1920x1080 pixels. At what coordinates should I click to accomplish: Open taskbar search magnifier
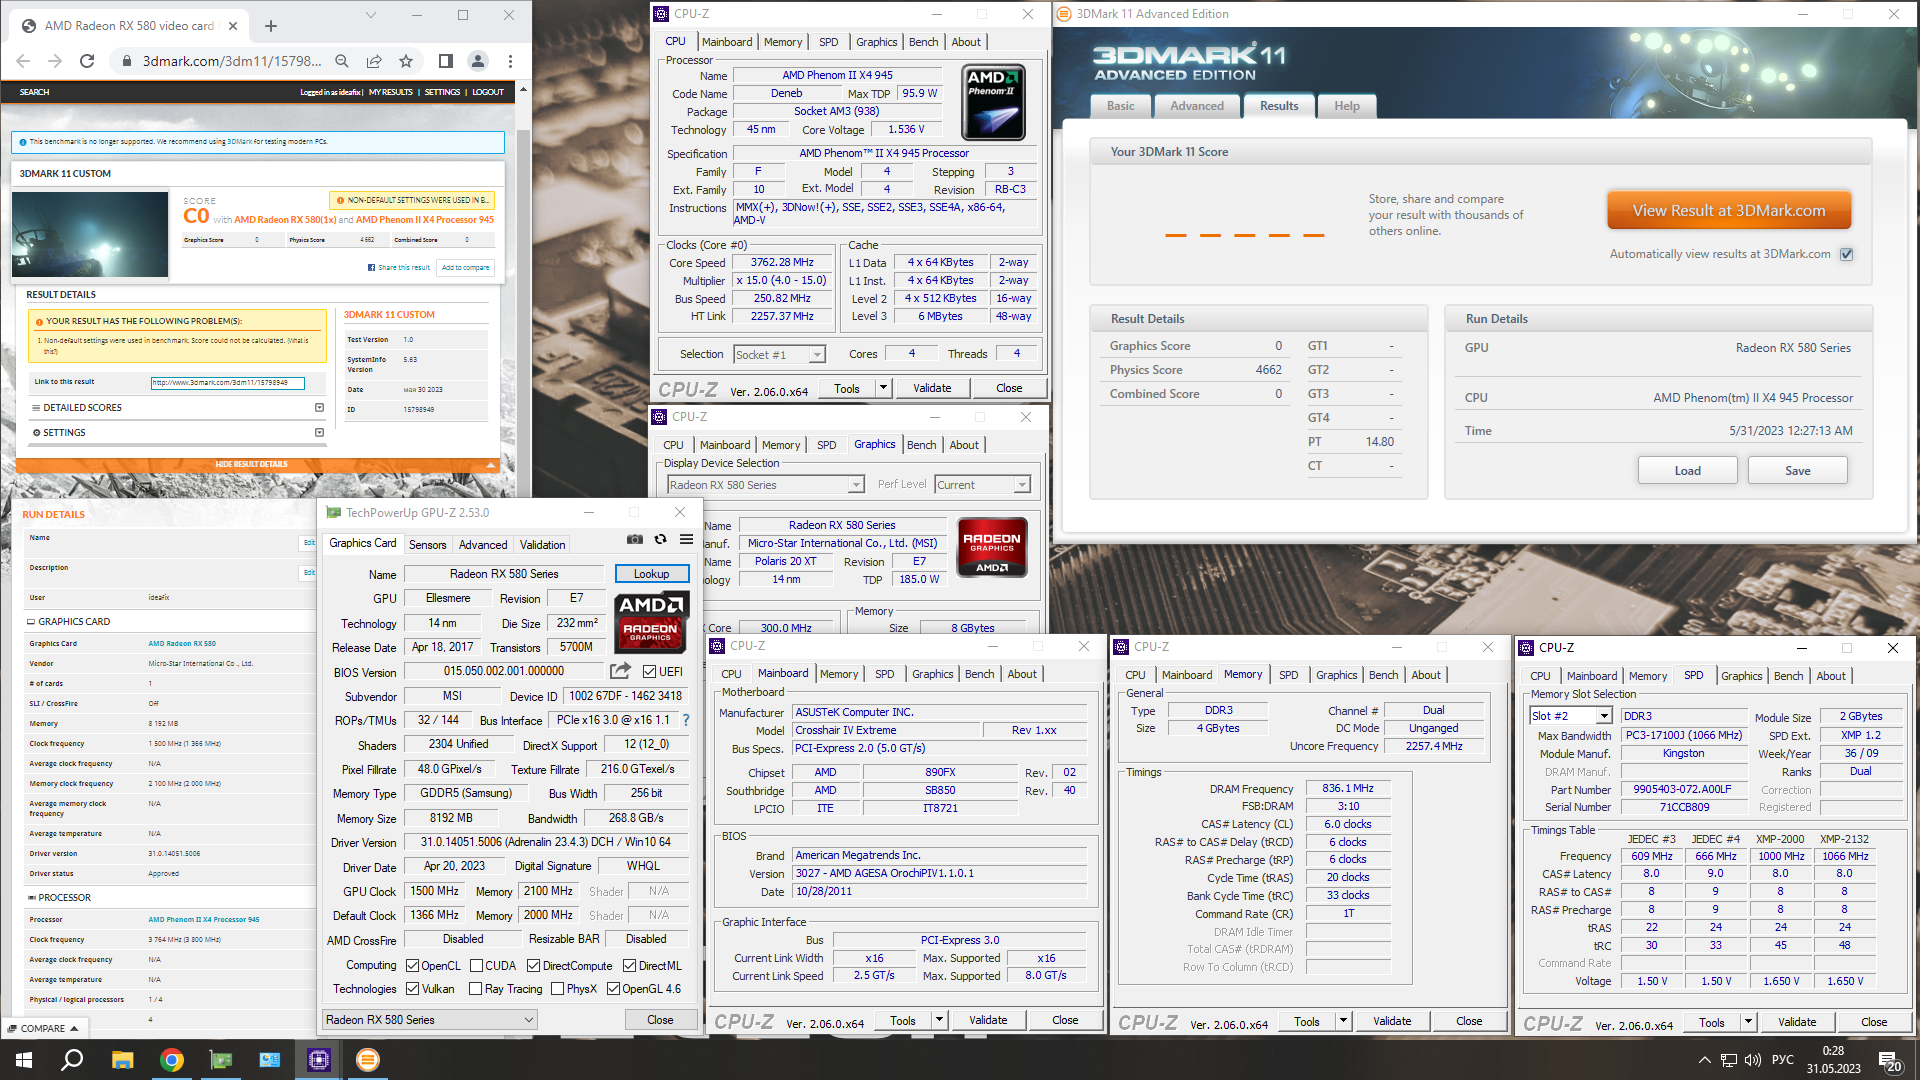pyautogui.click(x=72, y=1060)
